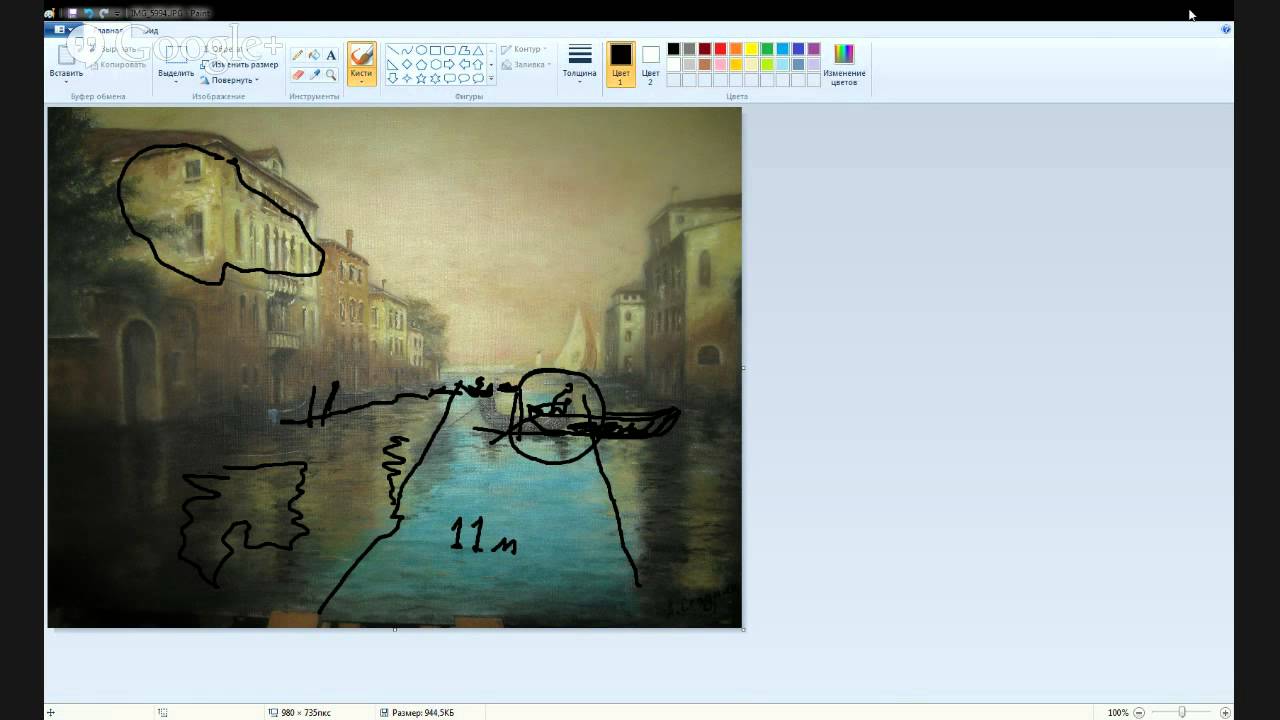Viewport: 1280px width, 720px height.
Task: Click the 980 × 735пкс dimensions text
Action: click(x=306, y=713)
